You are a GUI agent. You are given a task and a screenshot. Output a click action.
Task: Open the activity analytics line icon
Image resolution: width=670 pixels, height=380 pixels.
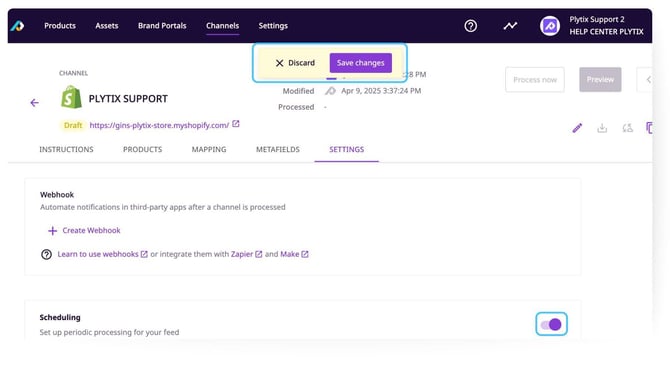(510, 26)
